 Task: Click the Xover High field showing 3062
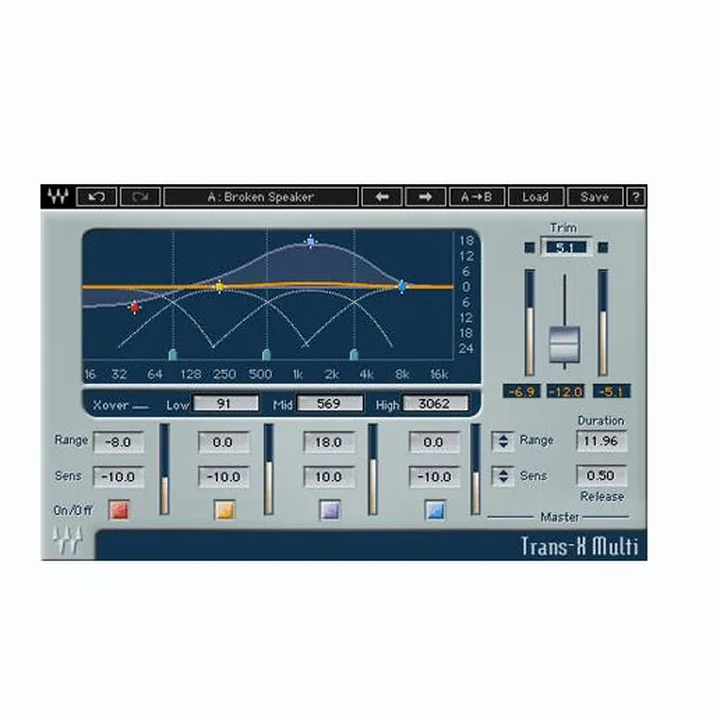pyautogui.click(x=435, y=404)
